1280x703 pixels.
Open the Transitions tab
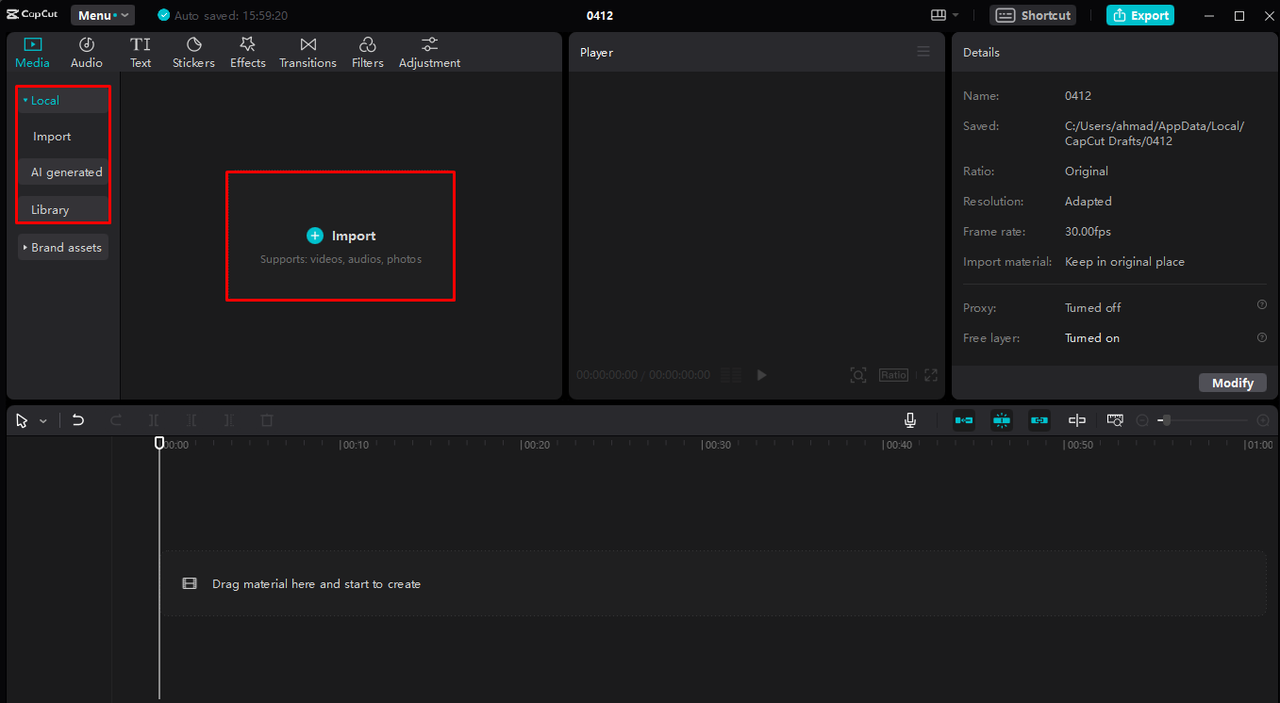(x=308, y=53)
